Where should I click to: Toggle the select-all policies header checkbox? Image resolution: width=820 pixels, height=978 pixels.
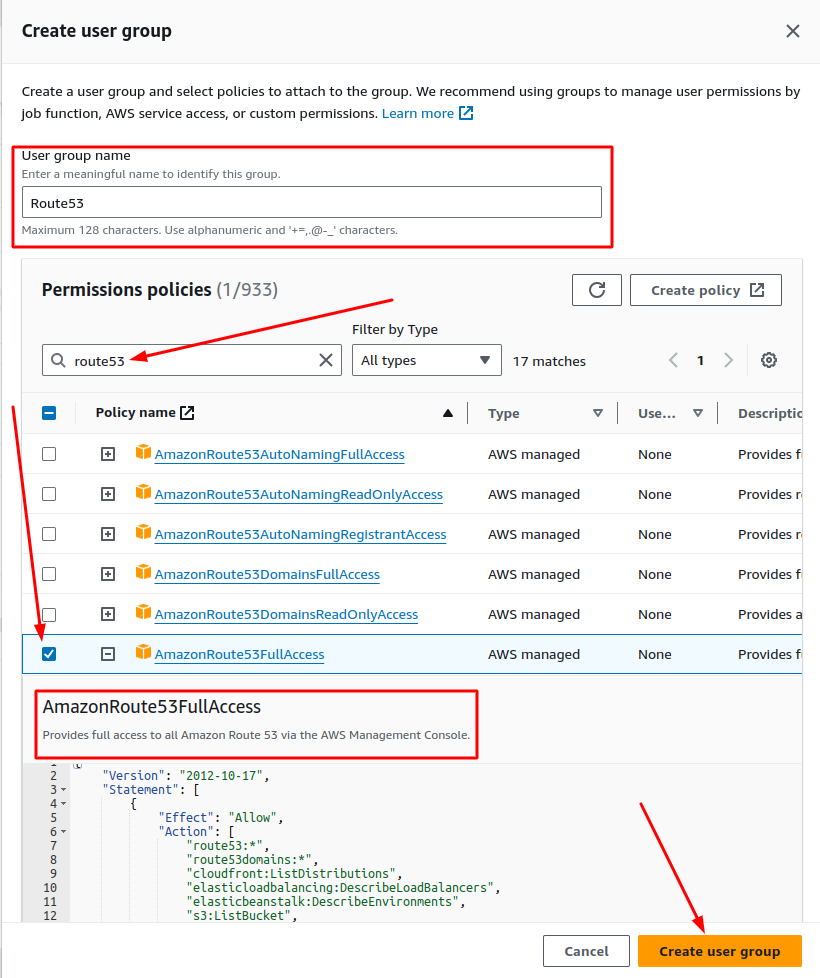[49, 413]
